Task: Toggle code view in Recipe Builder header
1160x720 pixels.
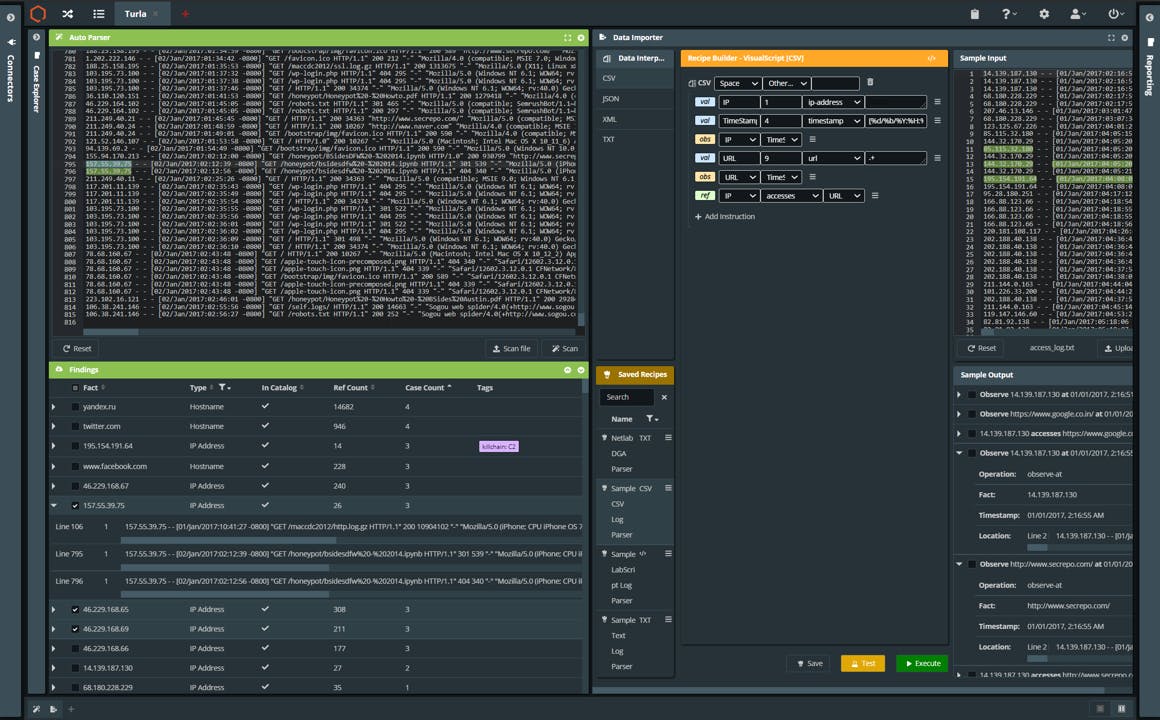Action: [x=932, y=59]
